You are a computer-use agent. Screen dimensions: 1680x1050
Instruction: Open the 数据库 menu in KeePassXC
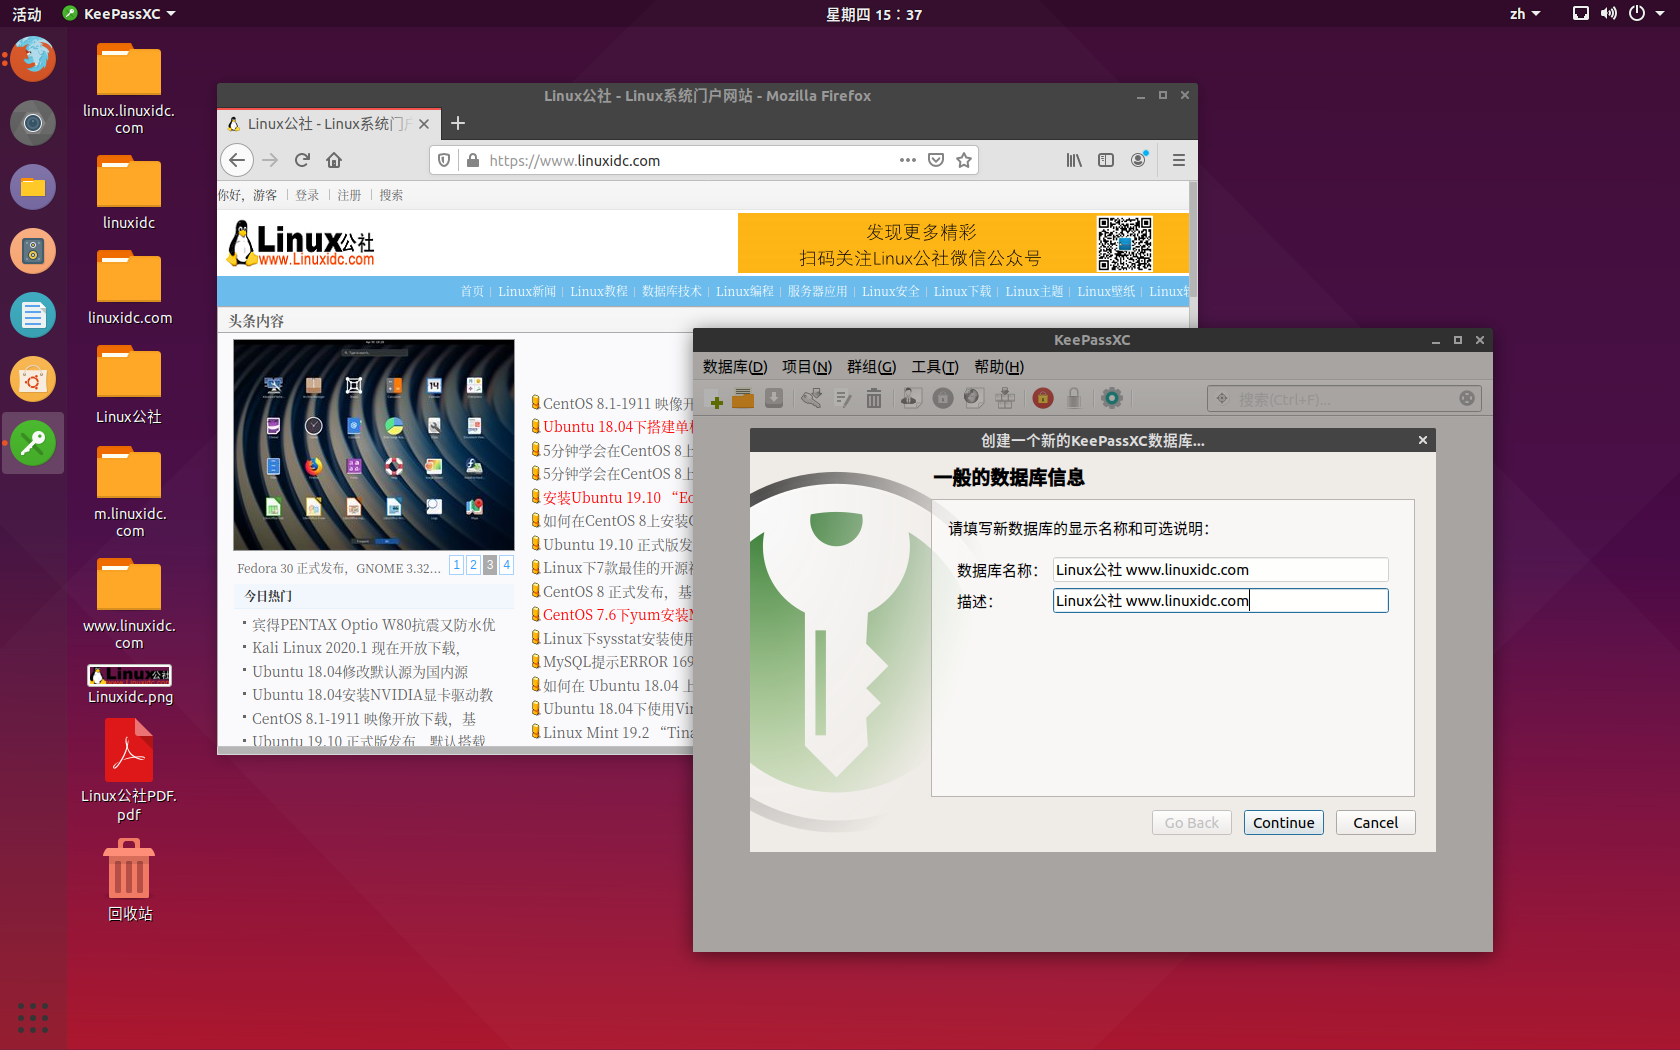coord(735,367)
